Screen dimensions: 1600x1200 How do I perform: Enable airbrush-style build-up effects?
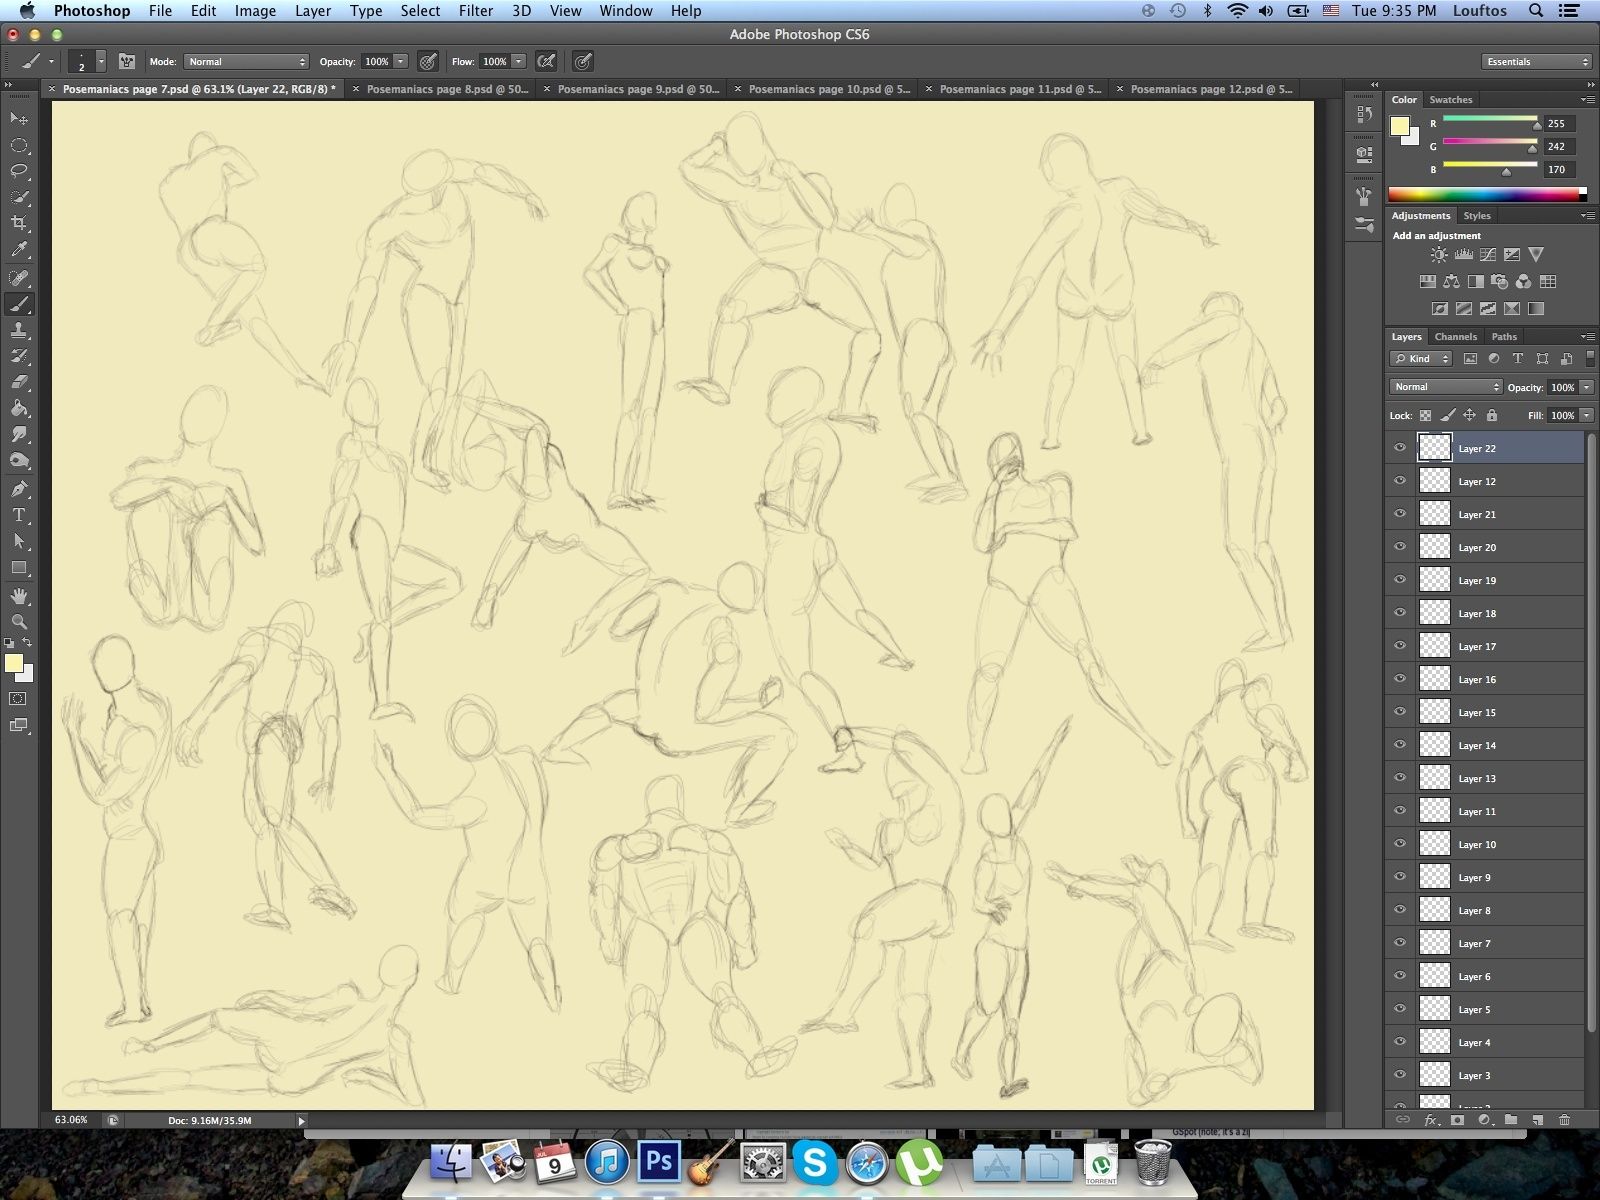(546, 62)
